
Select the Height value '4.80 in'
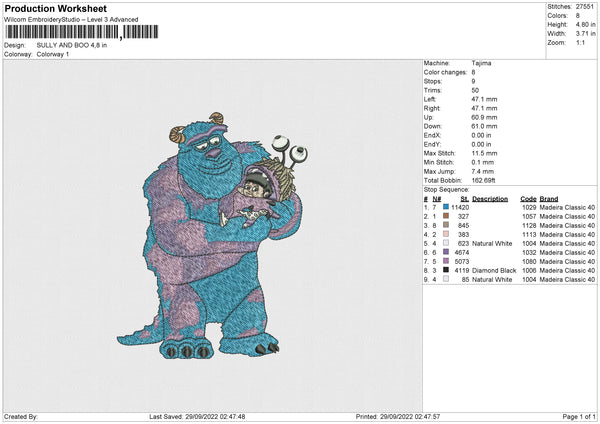(585, 24)
